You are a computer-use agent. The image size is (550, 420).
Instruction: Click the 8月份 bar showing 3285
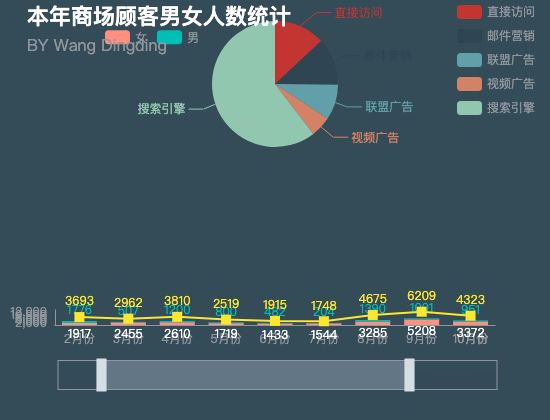pos(373,323)
